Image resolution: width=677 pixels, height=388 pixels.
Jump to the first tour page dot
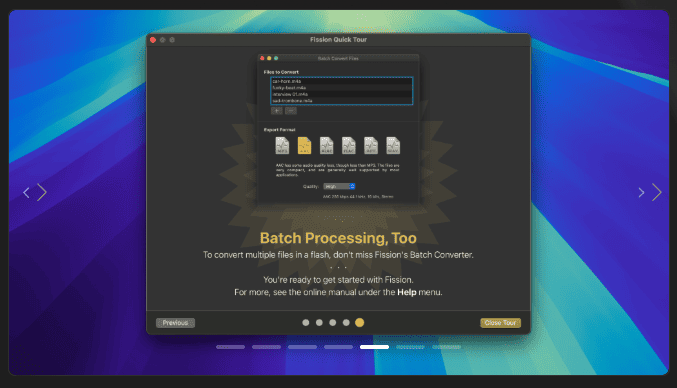tap(306, 322)
